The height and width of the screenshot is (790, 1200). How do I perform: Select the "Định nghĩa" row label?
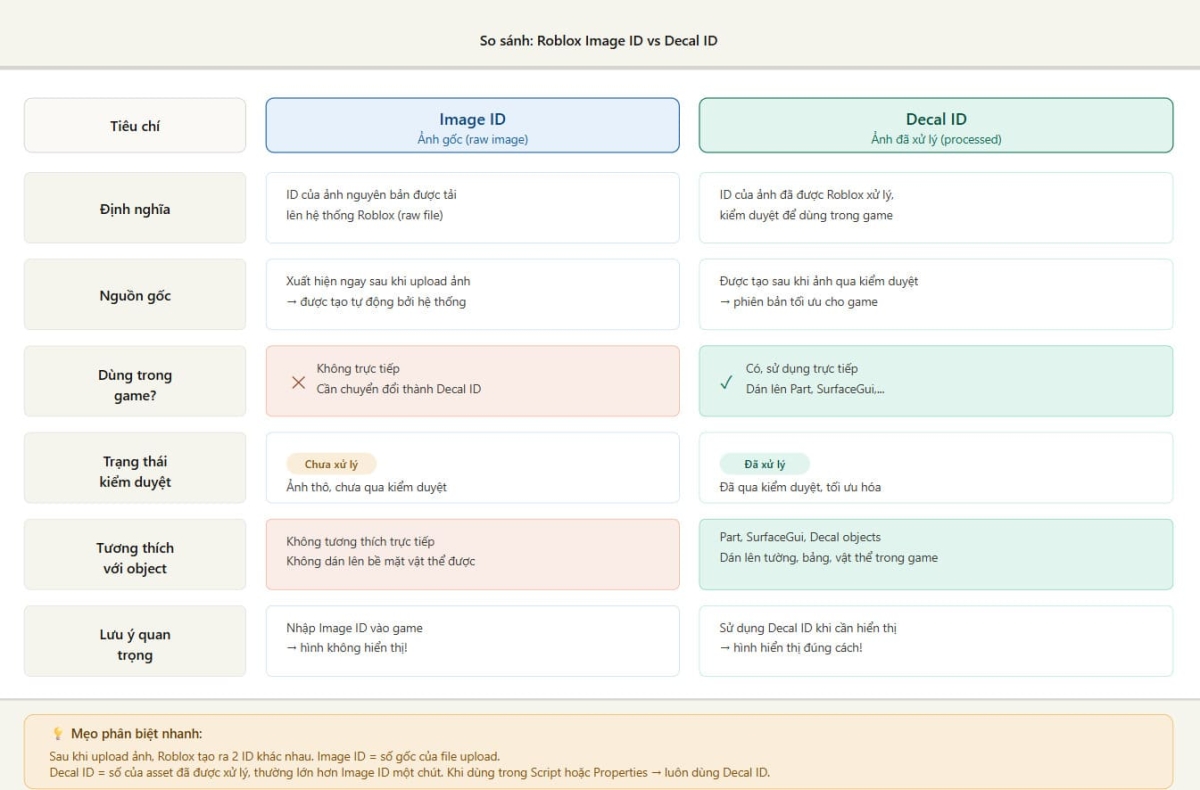coord(135,209)
